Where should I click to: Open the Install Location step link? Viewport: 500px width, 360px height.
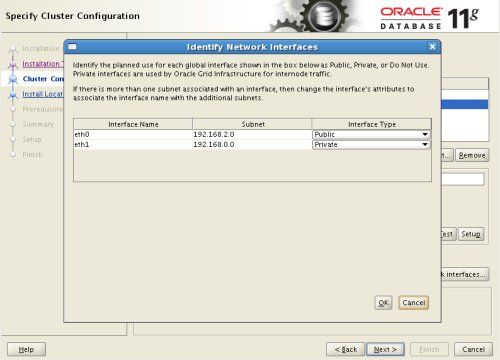pos(43,94)
